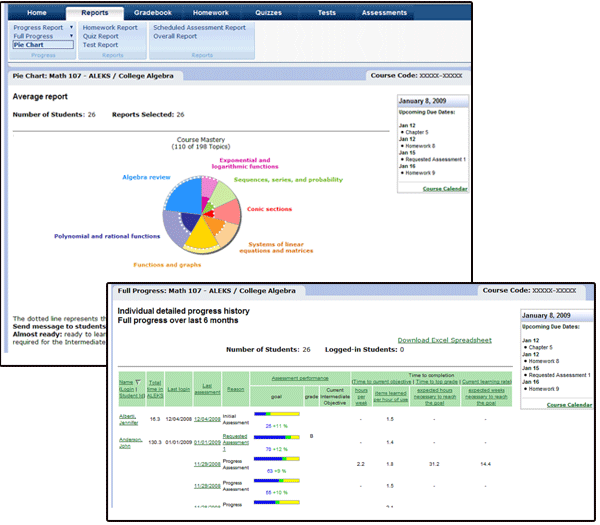Open the Full Progress dropdown arrow
Viewport: 600px width, 525px height.
click(71, 36)
